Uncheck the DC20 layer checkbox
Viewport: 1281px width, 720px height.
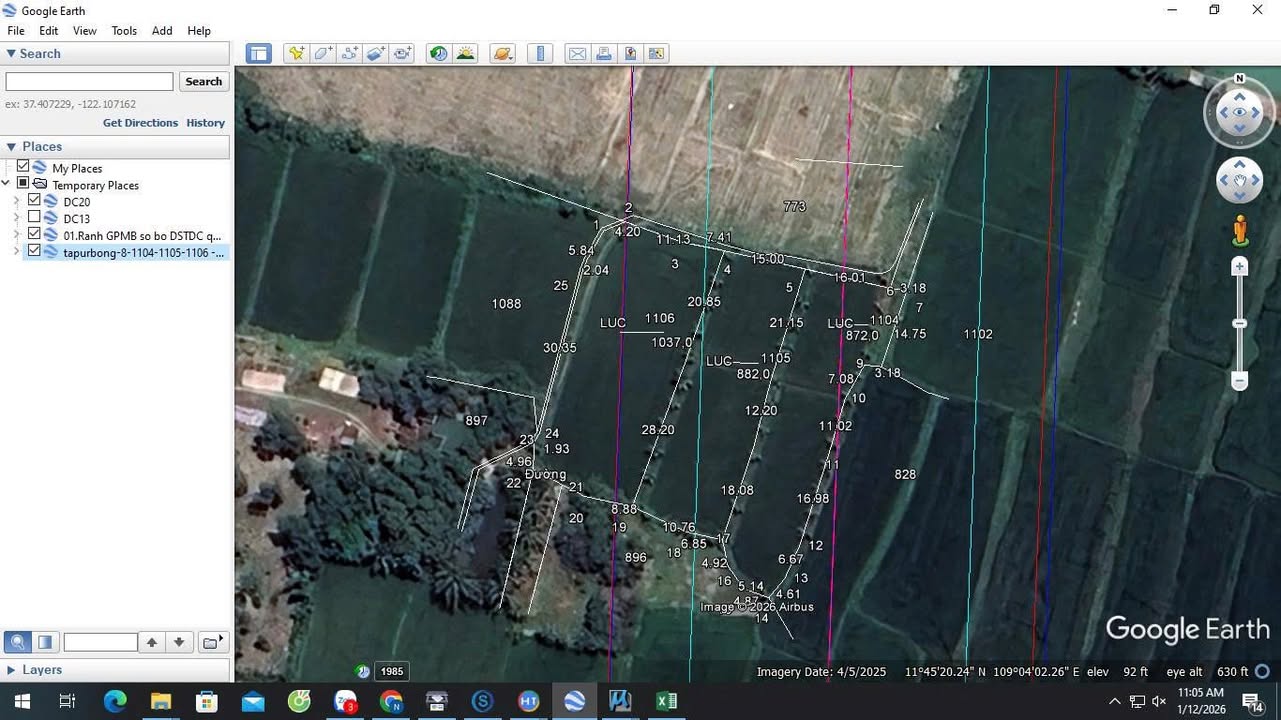tap(34, 201)
